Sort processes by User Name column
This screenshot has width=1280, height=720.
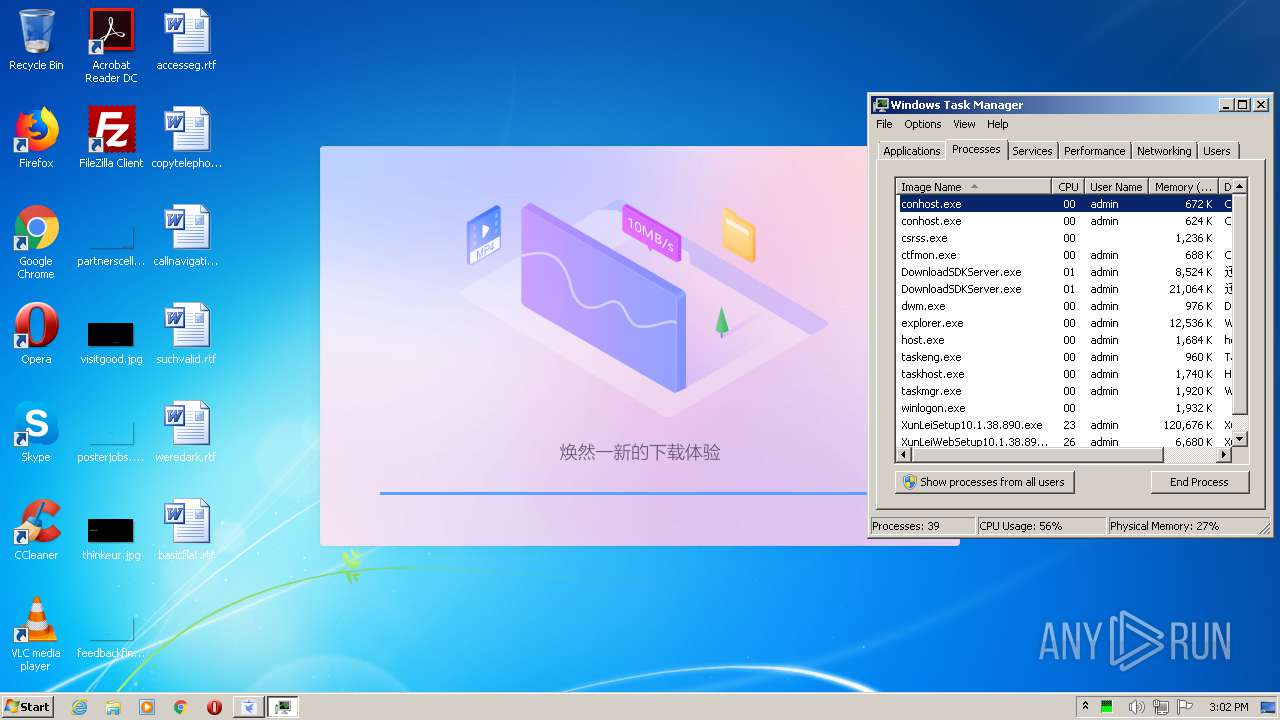1115,186
